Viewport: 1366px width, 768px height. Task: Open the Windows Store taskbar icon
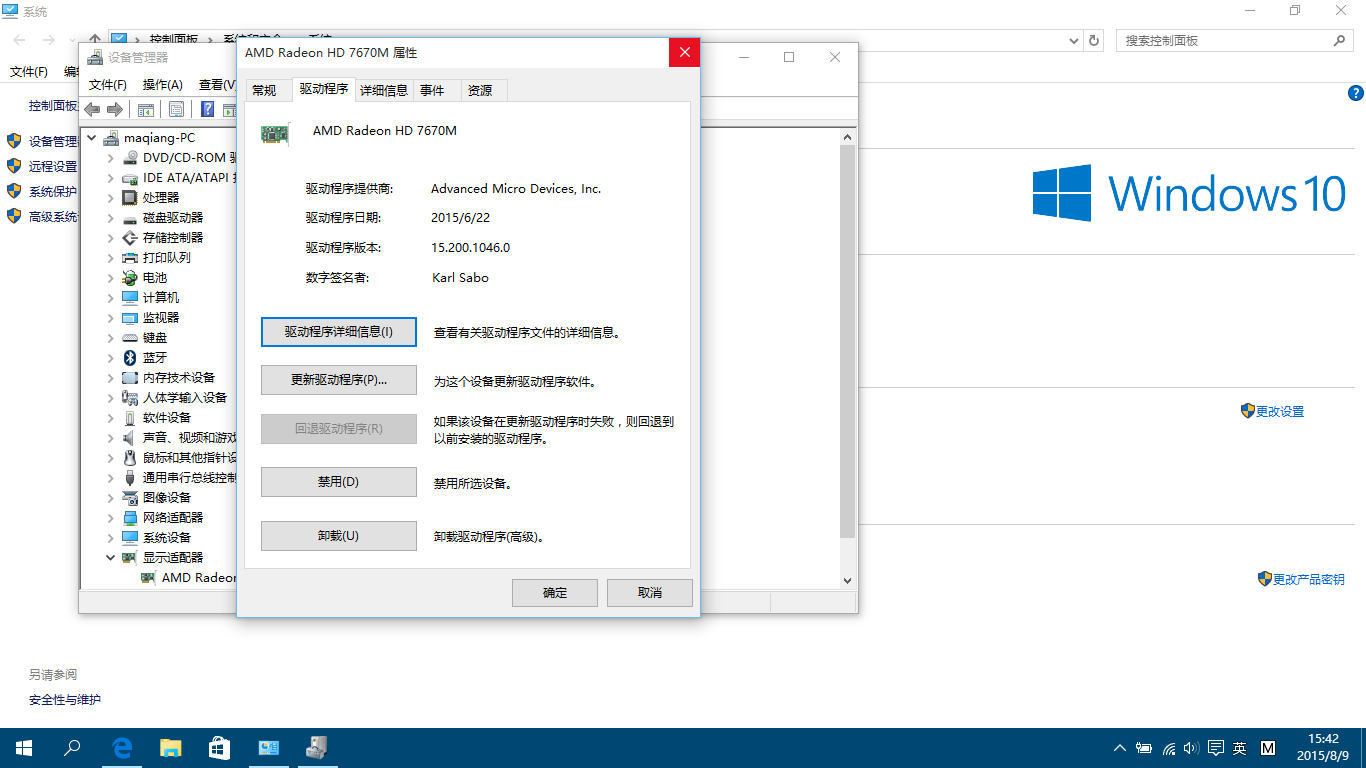220,748
